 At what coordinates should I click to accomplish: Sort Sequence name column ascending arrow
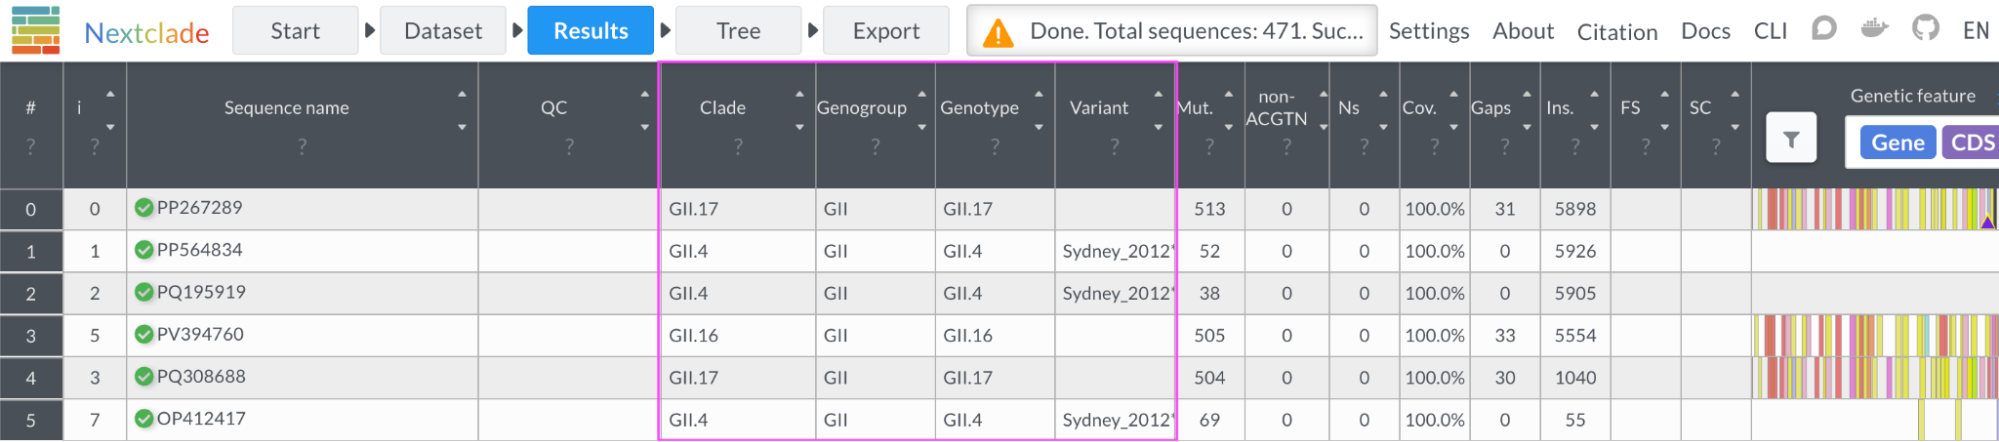tap(462, 94)
